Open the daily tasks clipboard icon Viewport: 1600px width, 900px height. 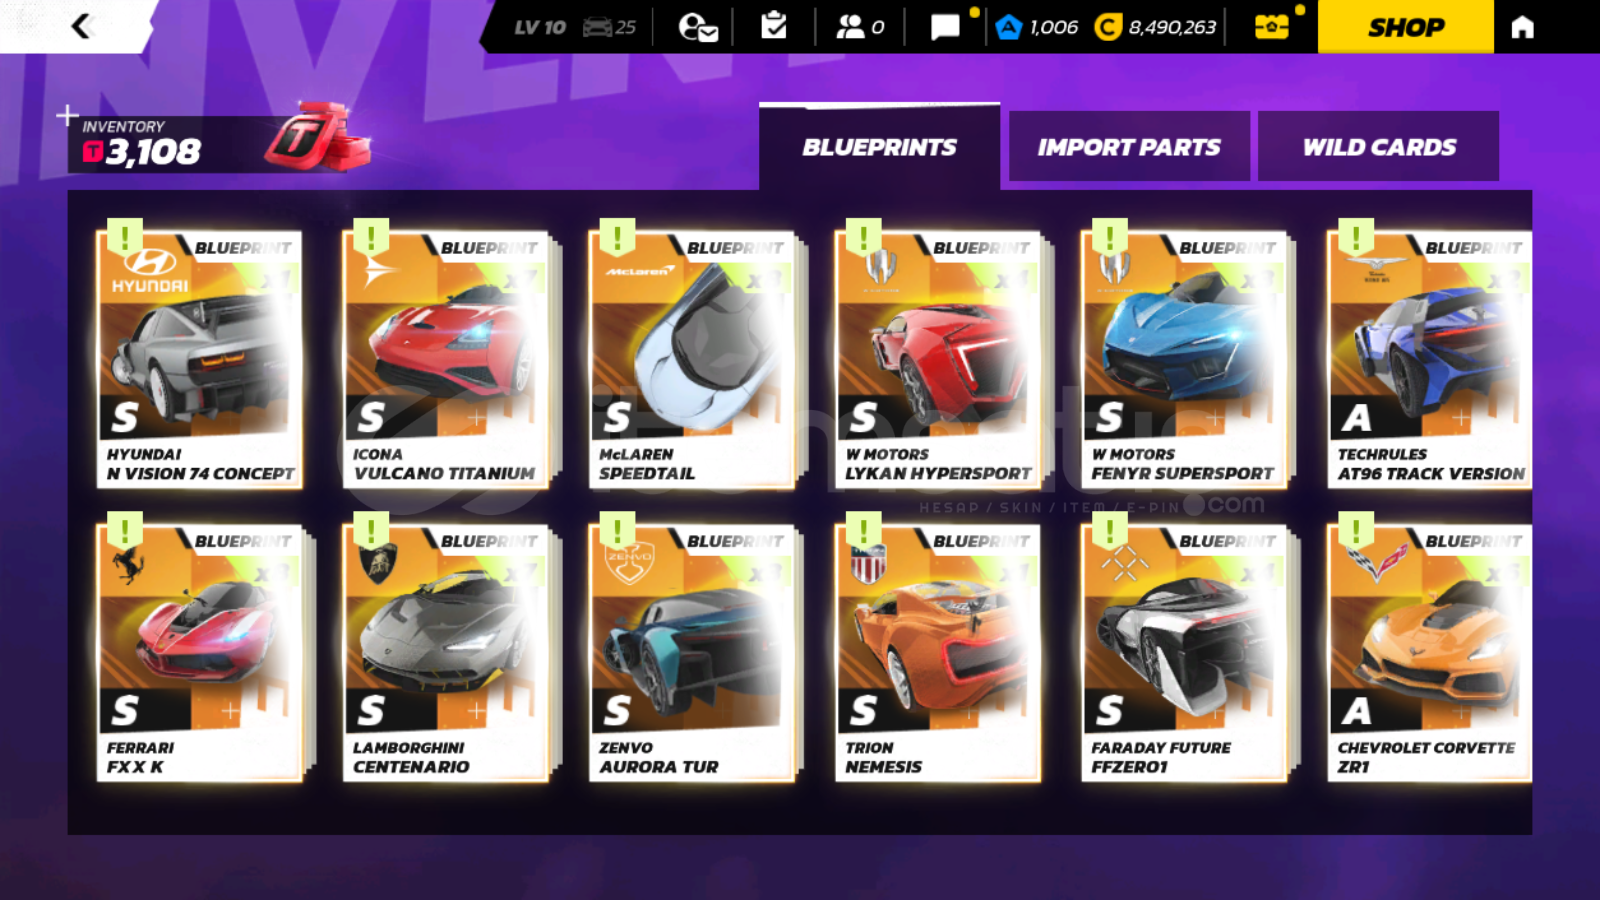(774, 26)
